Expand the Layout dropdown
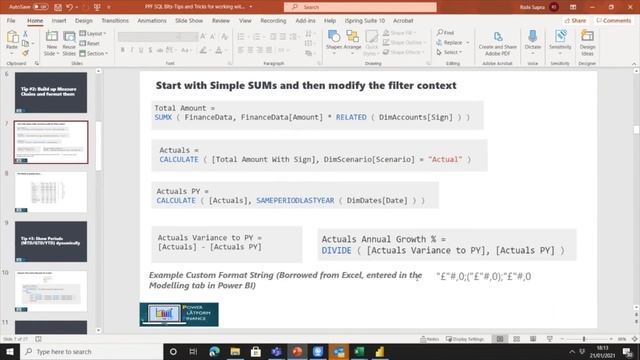Screen dimensions: 640x360 pyautogui.click(x=93, y=33)
